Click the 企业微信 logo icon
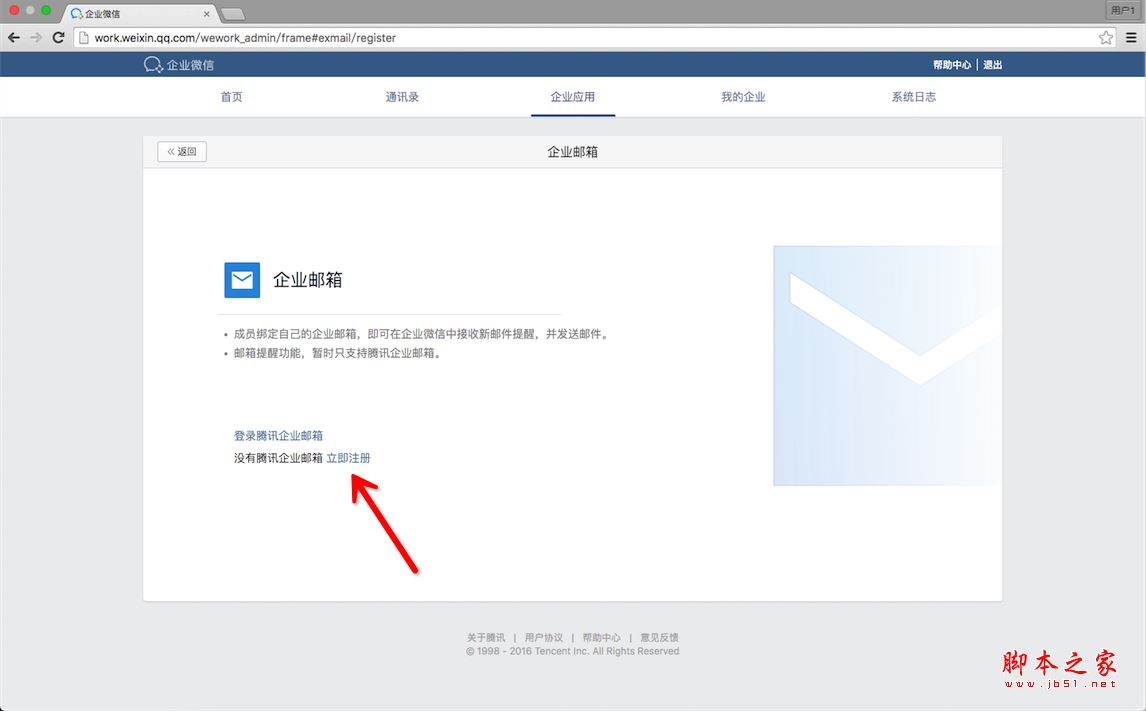 point(152,64)
